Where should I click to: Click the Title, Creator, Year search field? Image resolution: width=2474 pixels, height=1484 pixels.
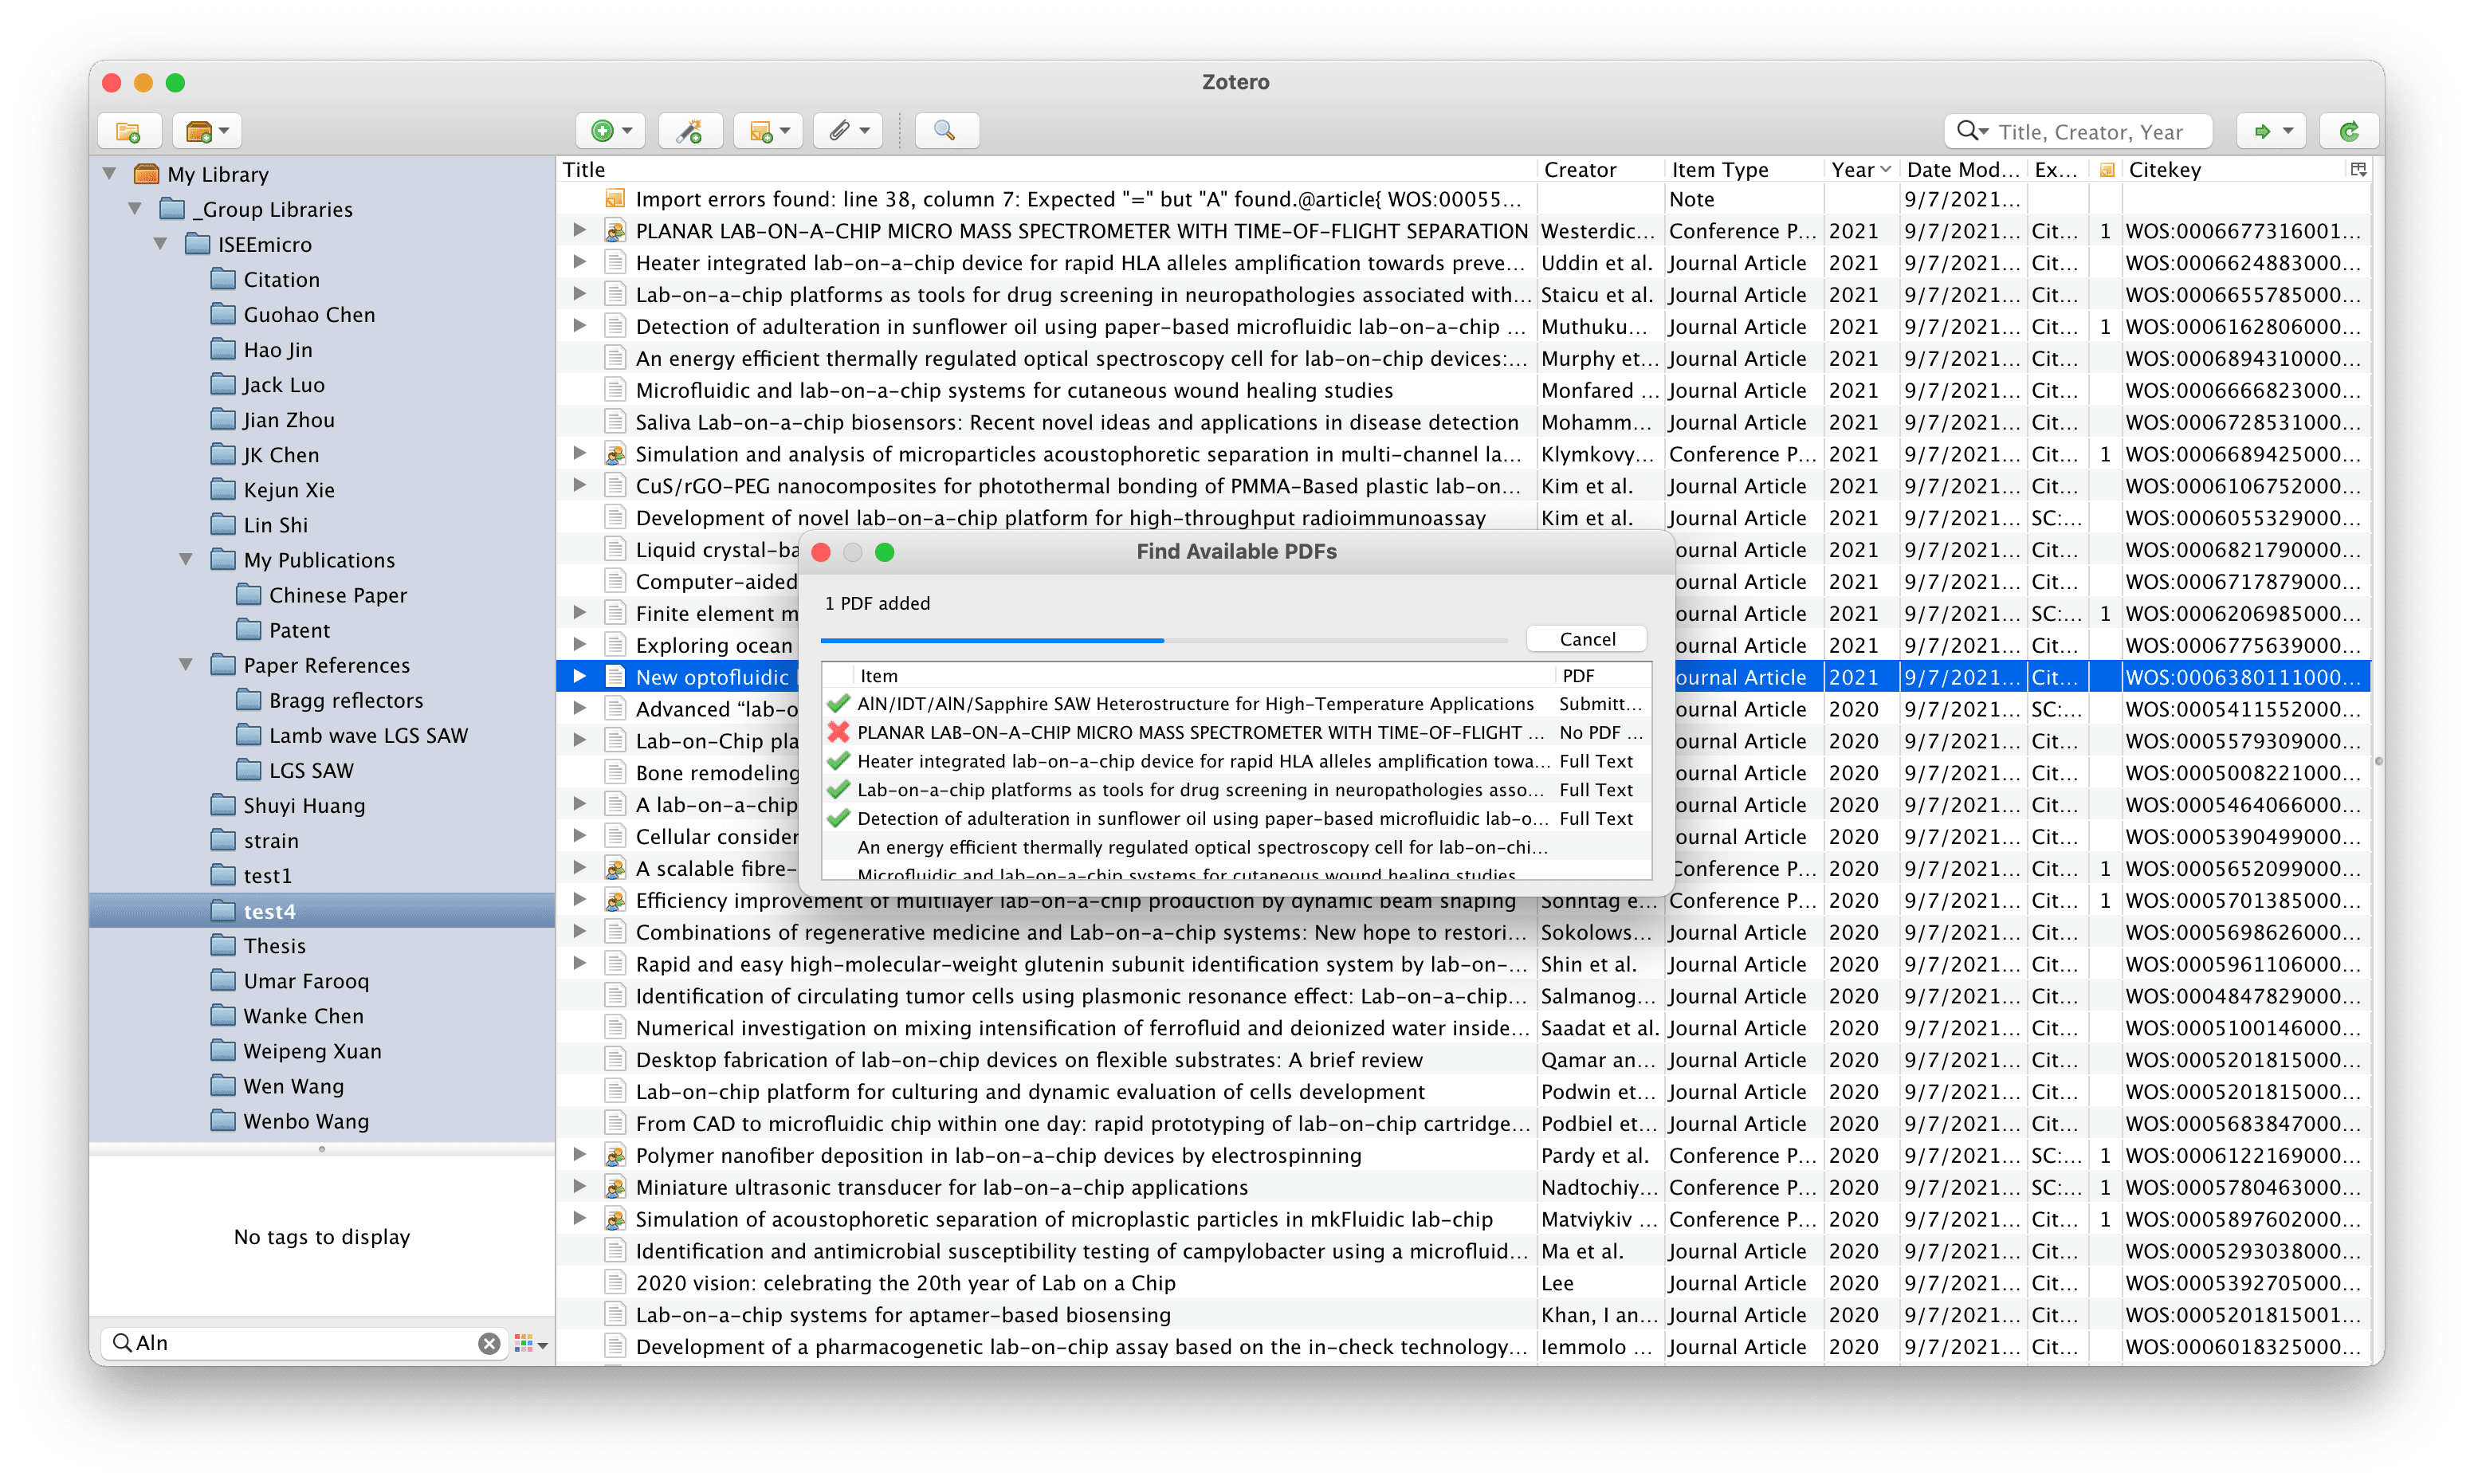pyautogui.click(x=2090, y=132)
